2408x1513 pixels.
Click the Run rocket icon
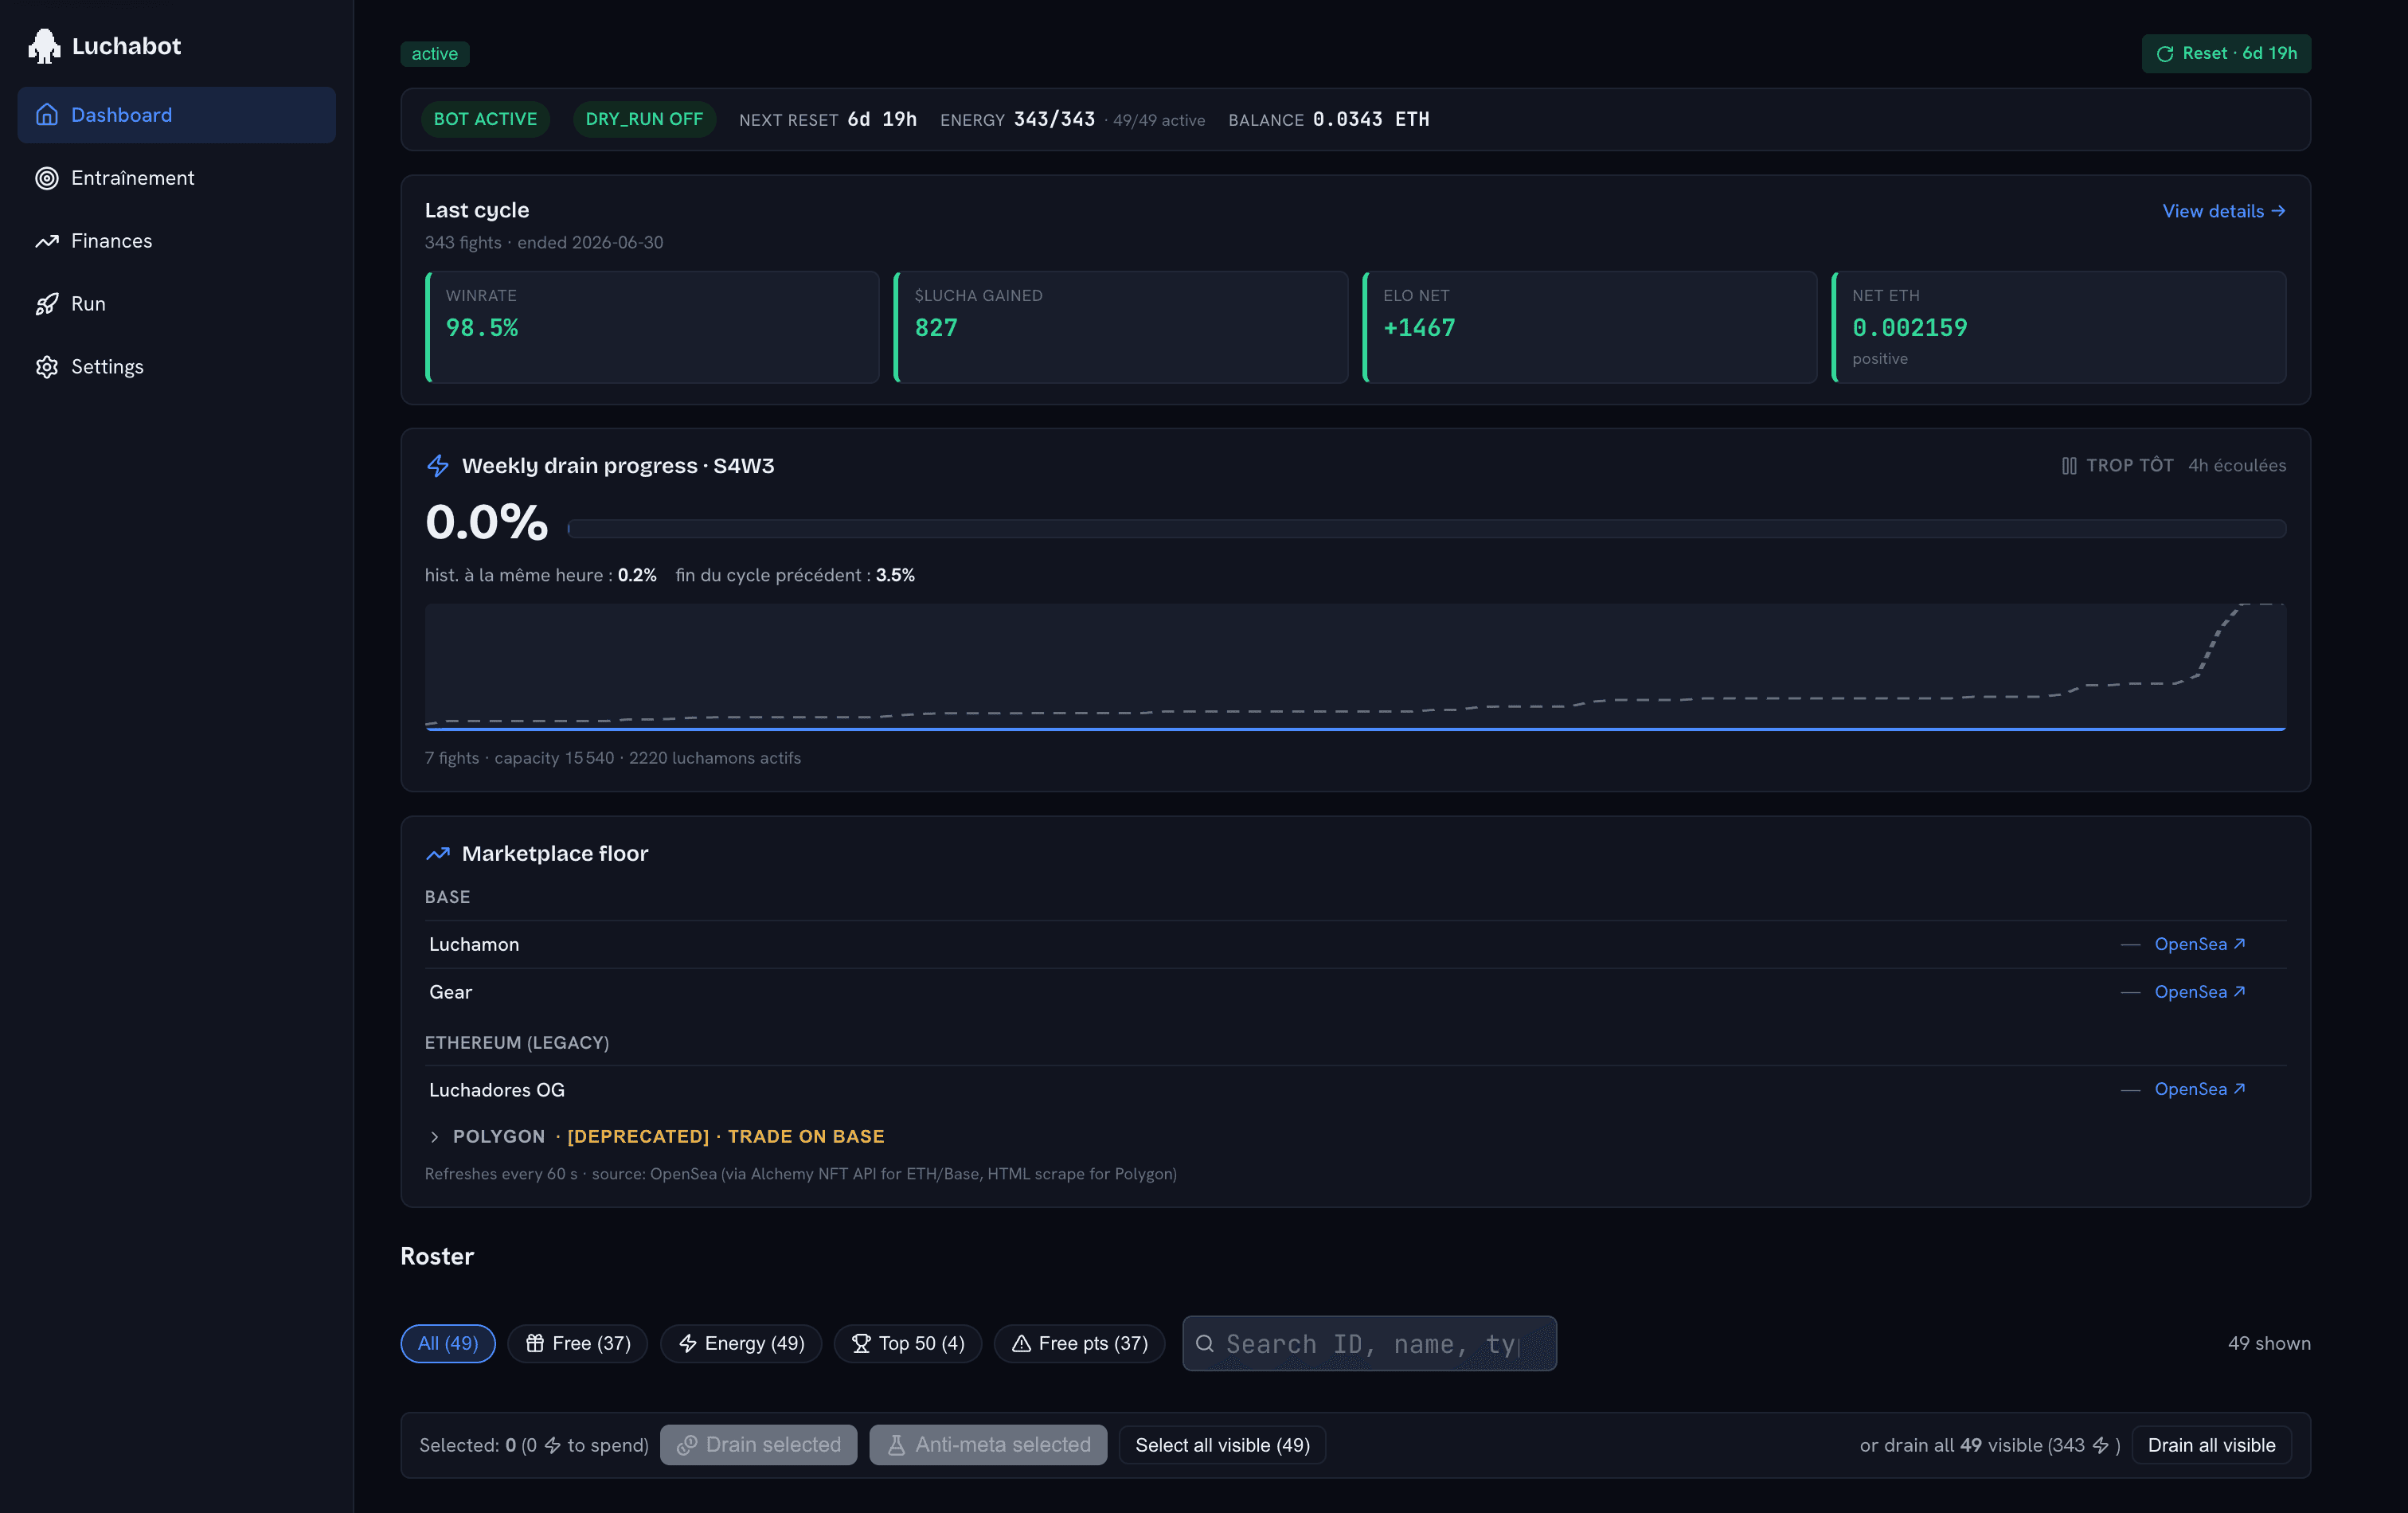coord(47,304)
